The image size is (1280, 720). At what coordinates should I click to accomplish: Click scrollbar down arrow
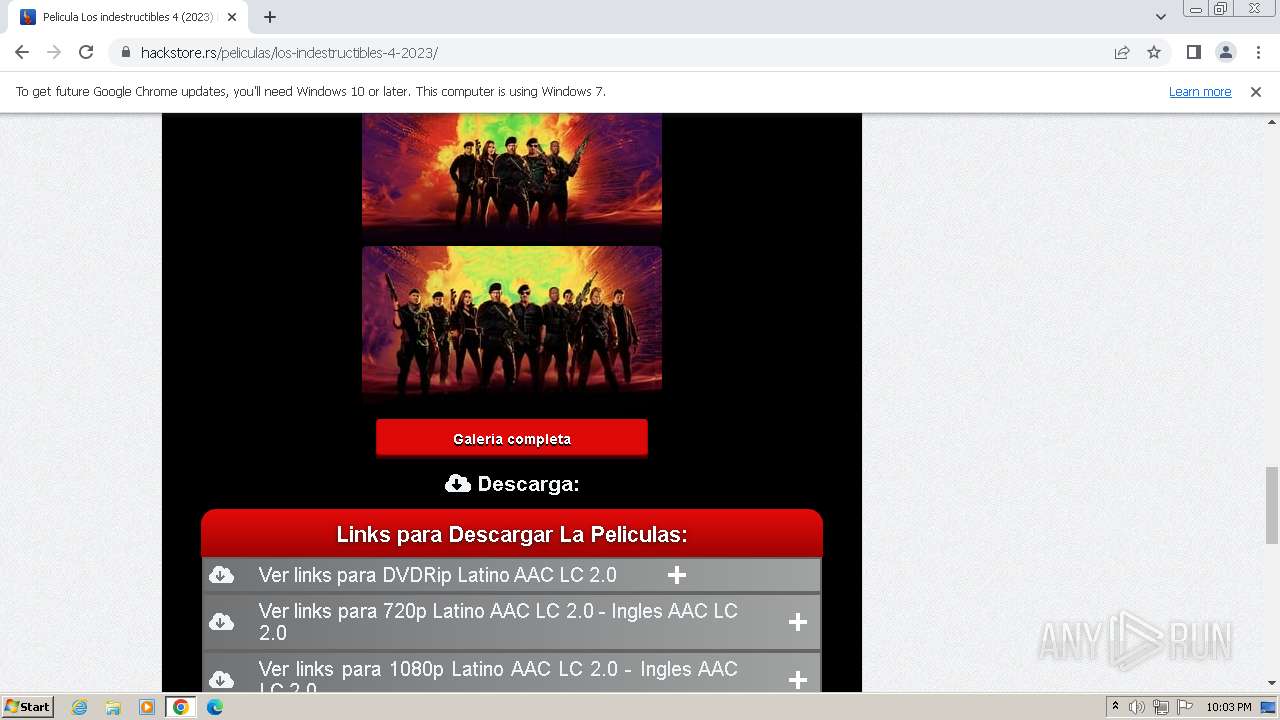1272,683
